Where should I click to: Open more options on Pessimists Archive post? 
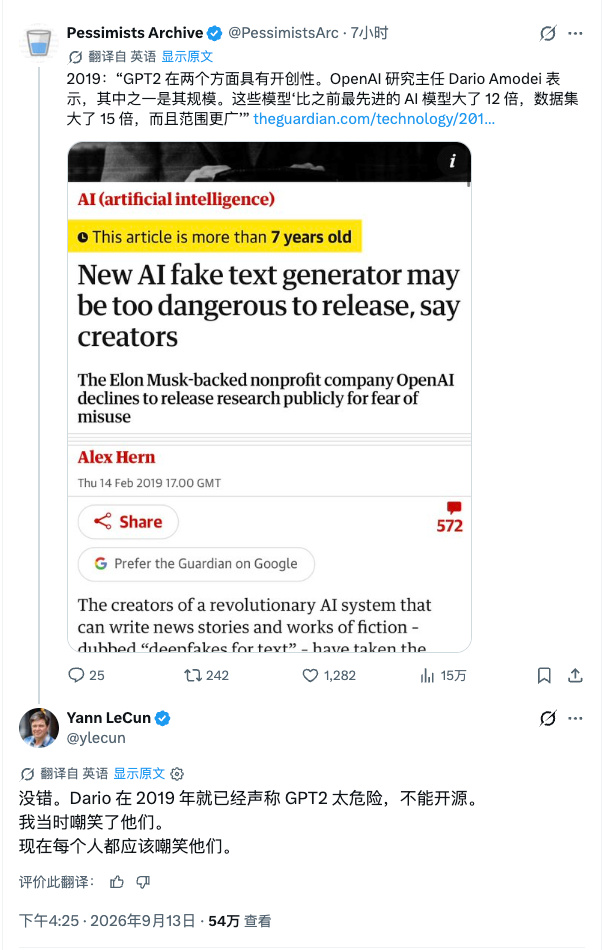[x=575, y=33]
